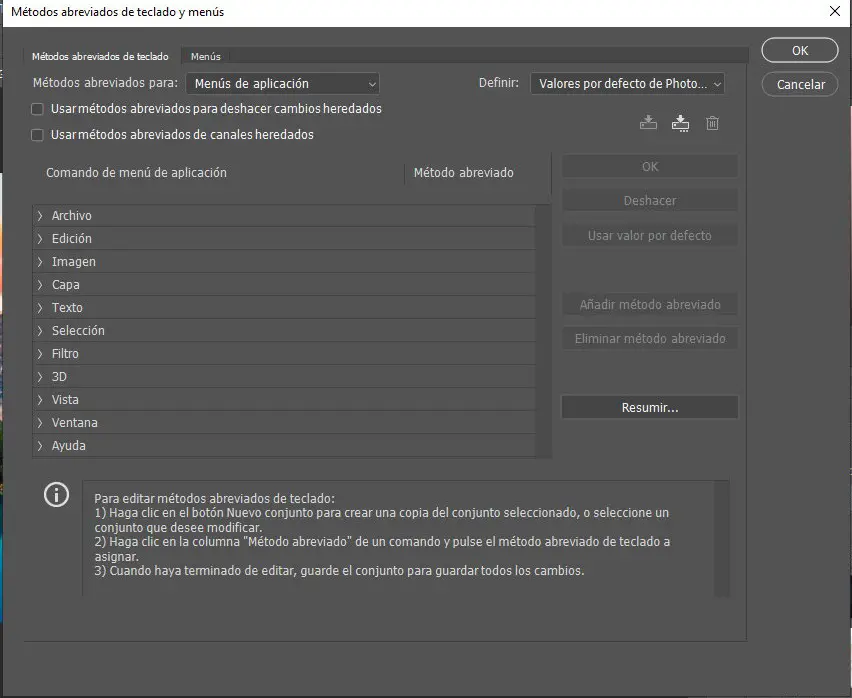
Task: Click the disabled OK button above Deshacer
Action: [650, 167]
